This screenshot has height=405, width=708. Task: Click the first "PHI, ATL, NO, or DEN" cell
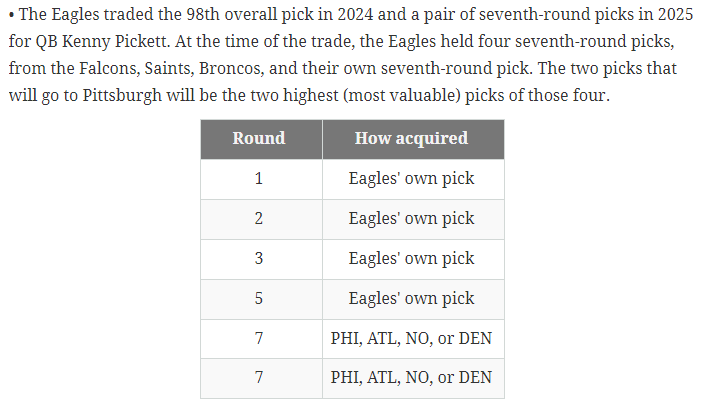click(411, 339)
